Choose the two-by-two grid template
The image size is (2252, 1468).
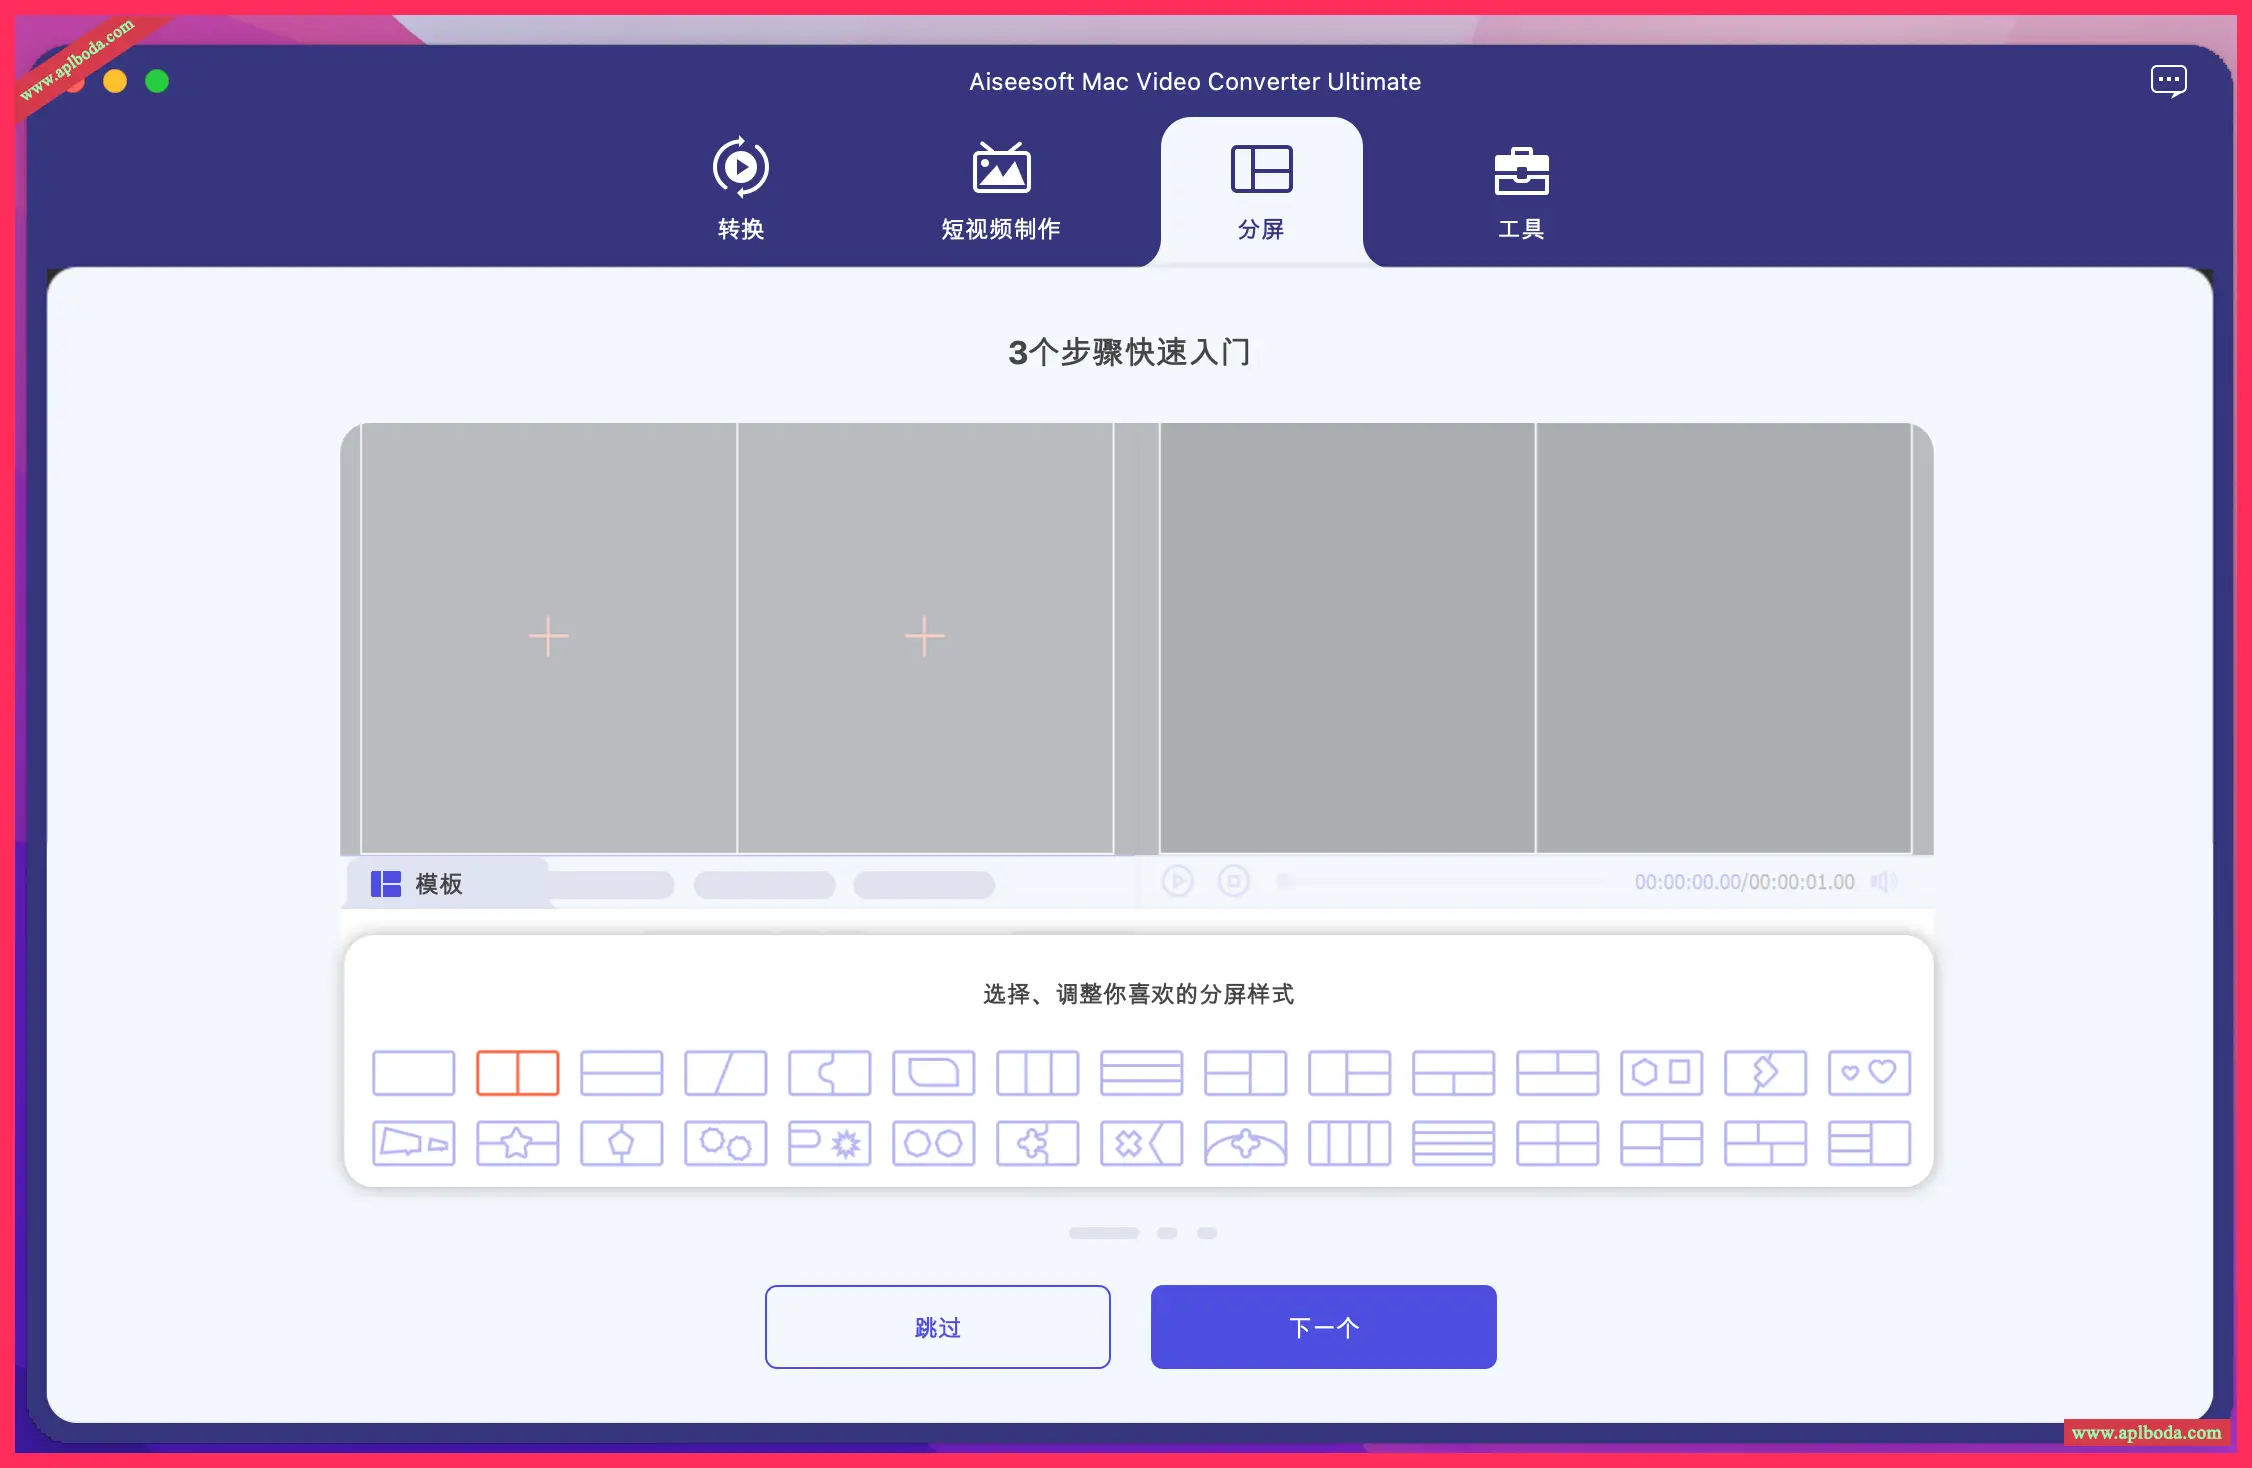point(1557,1143)
